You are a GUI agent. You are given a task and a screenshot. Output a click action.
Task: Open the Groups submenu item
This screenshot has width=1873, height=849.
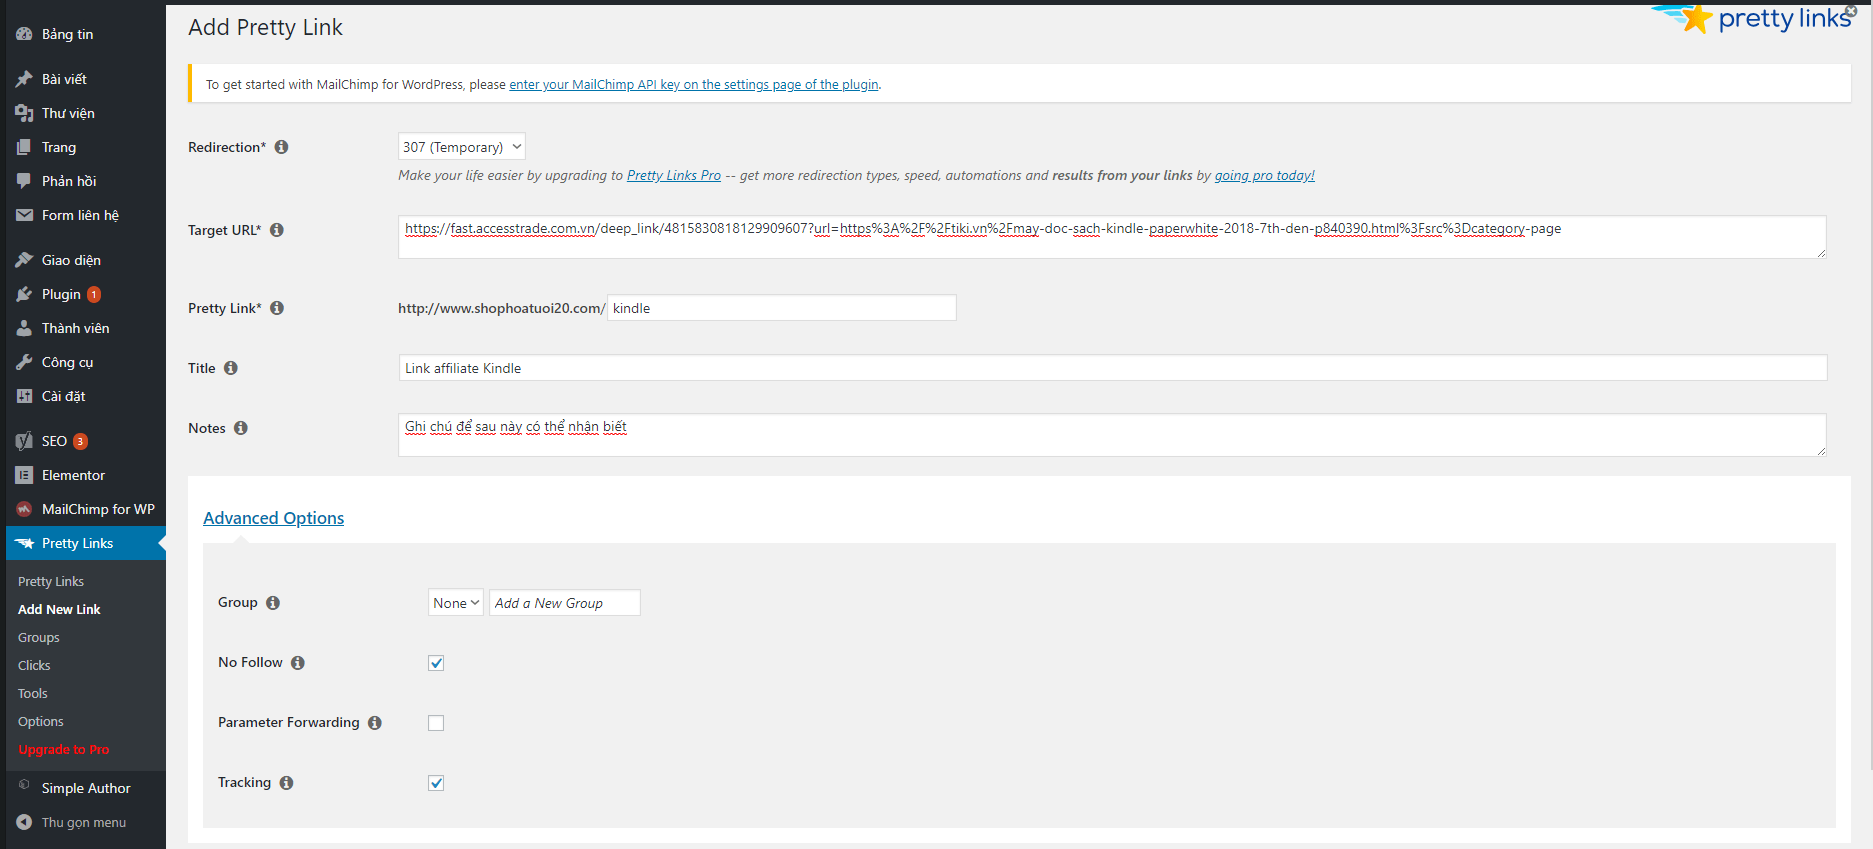pyautogui.click(x=39, y=637)
